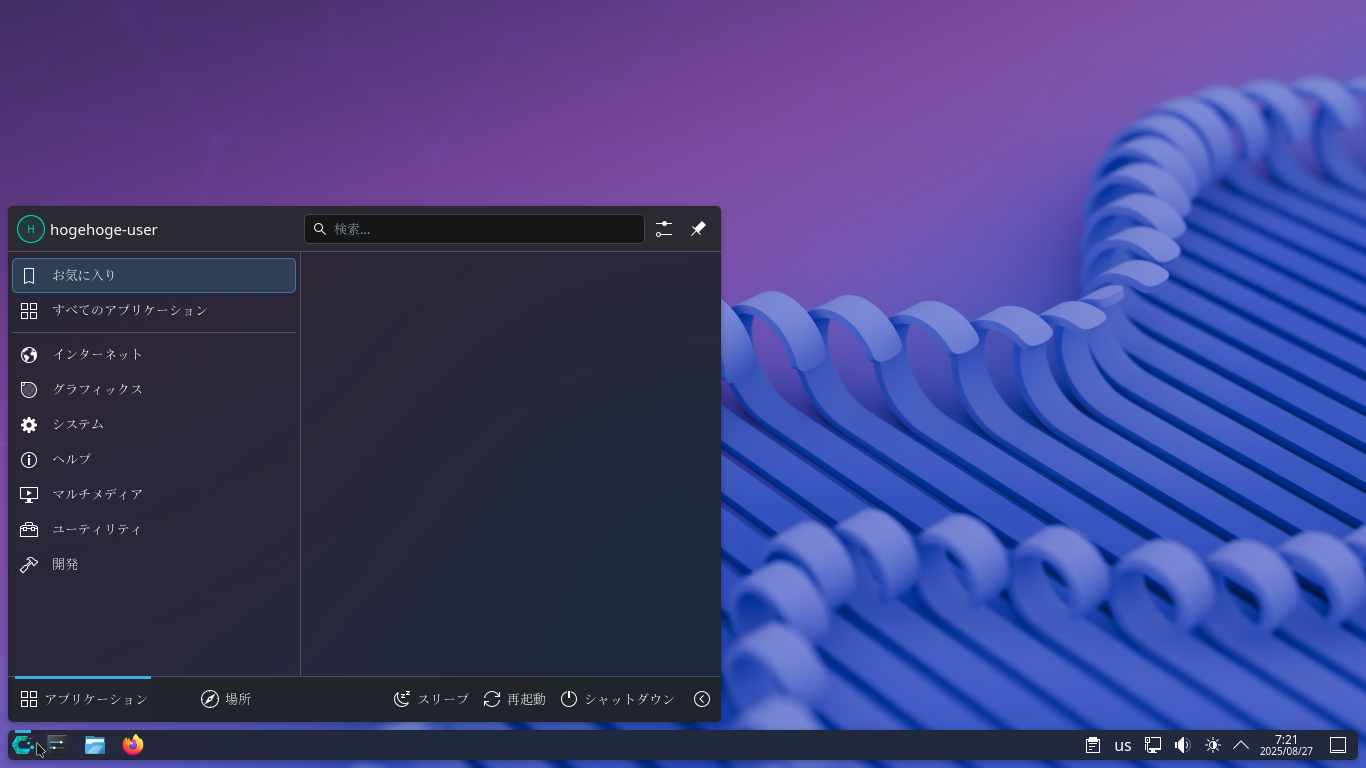Click the application launcher icon in taskbar
The height and width of the screenshot is (768, 1366).
pyautogui.click(x=22, y=745)
